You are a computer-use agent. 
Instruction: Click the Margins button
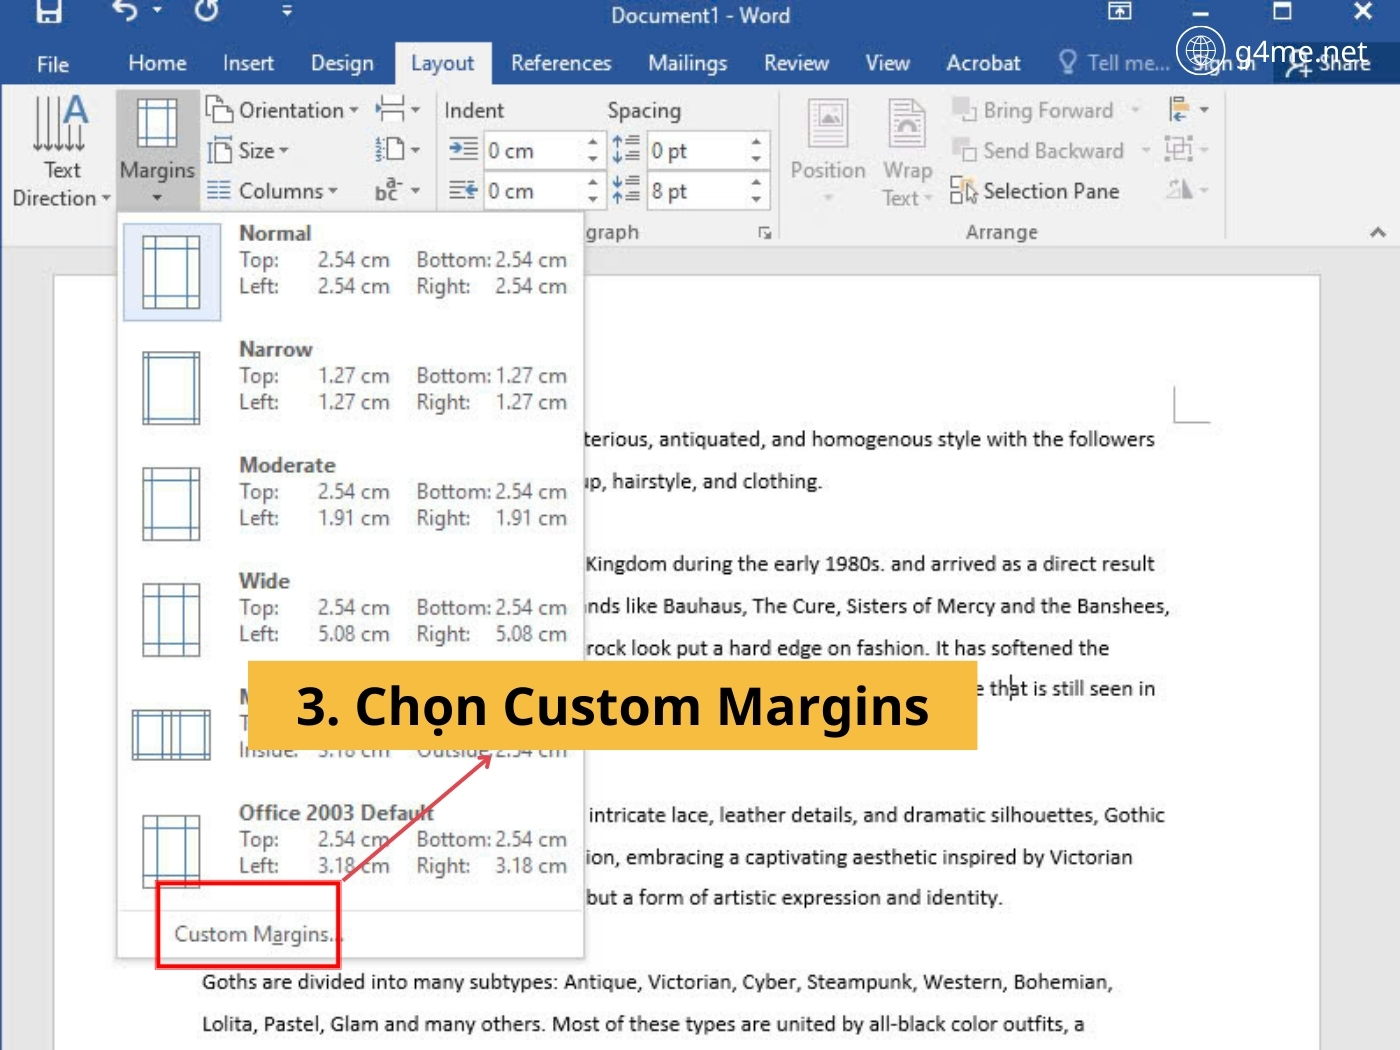point(157,150)
